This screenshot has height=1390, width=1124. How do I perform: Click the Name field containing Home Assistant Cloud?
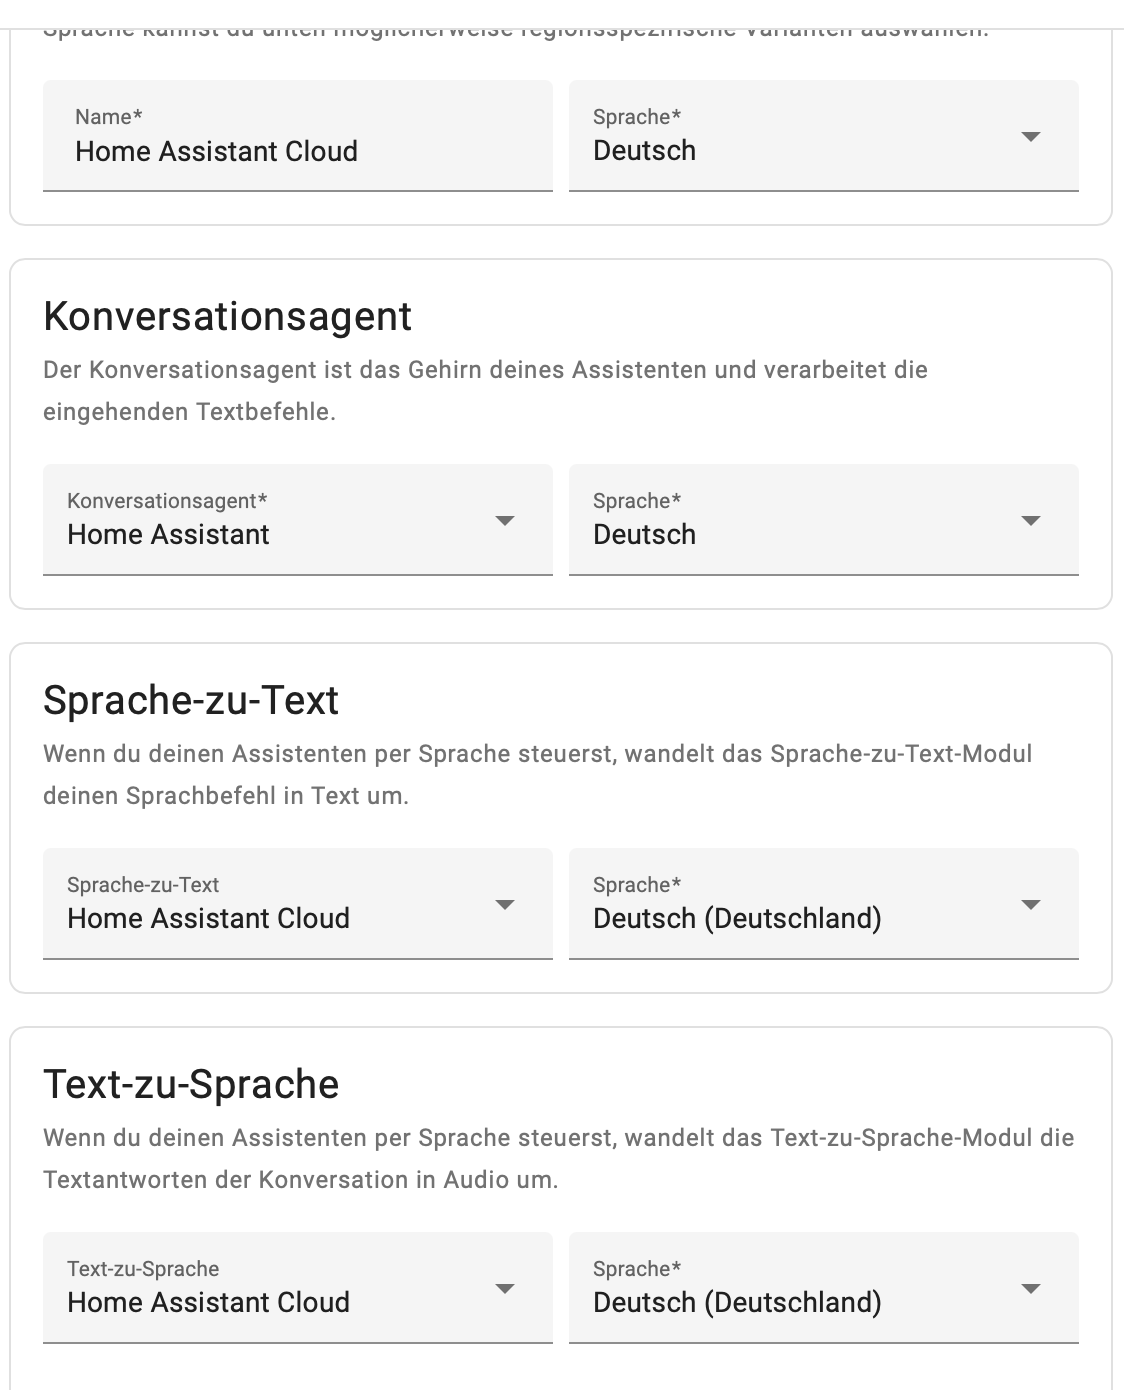298,136
